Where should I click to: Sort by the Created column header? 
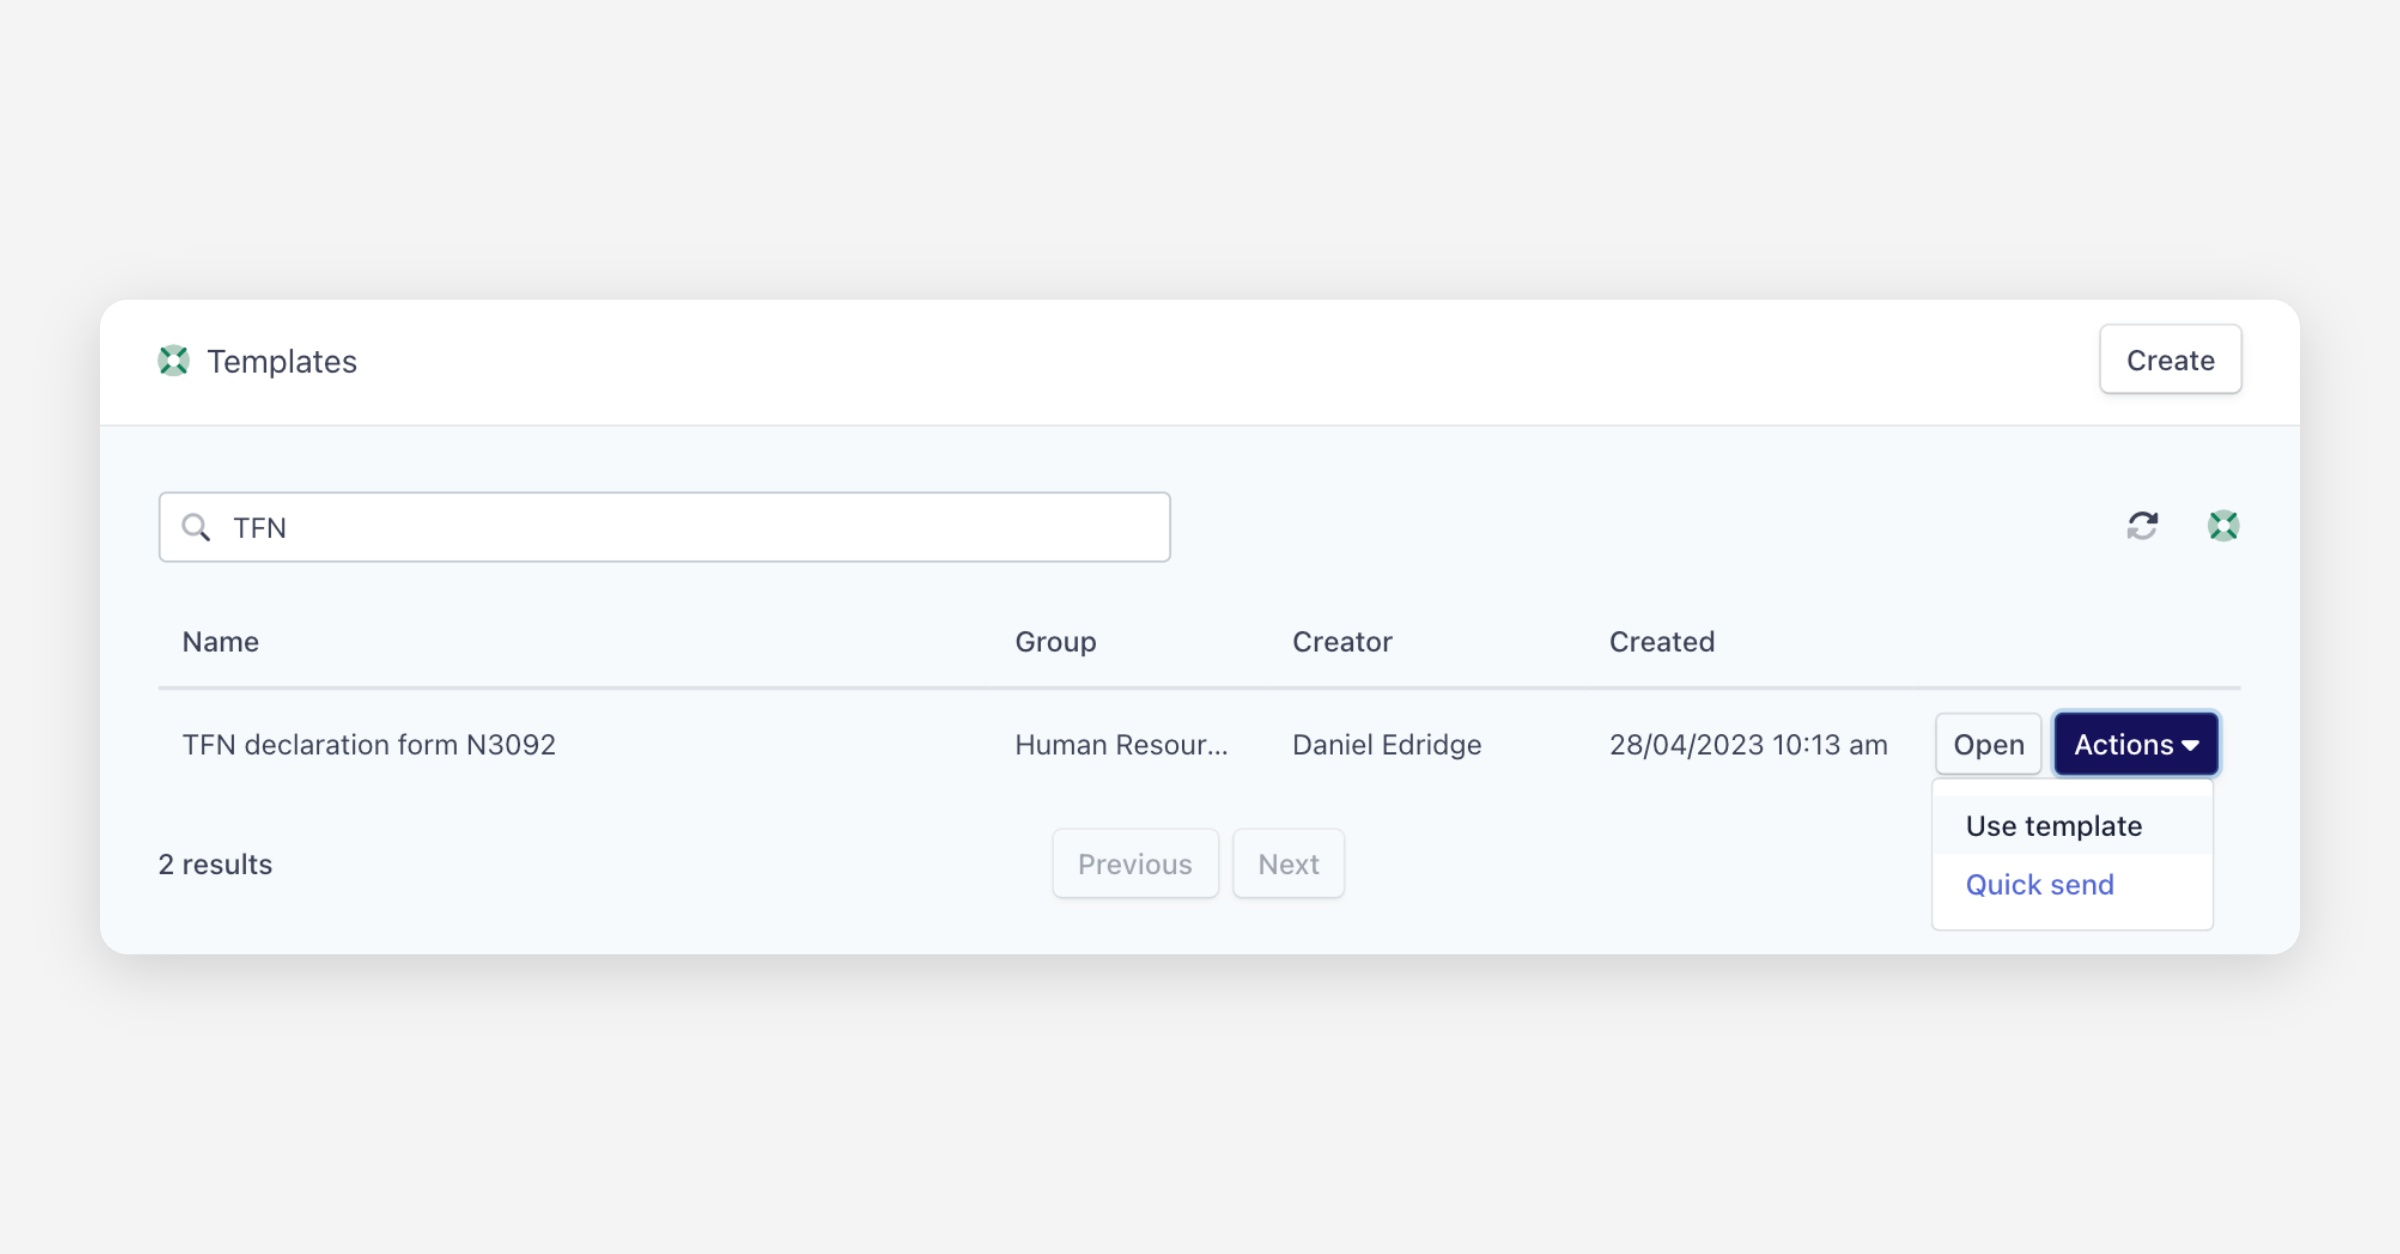coord(1661,642)
